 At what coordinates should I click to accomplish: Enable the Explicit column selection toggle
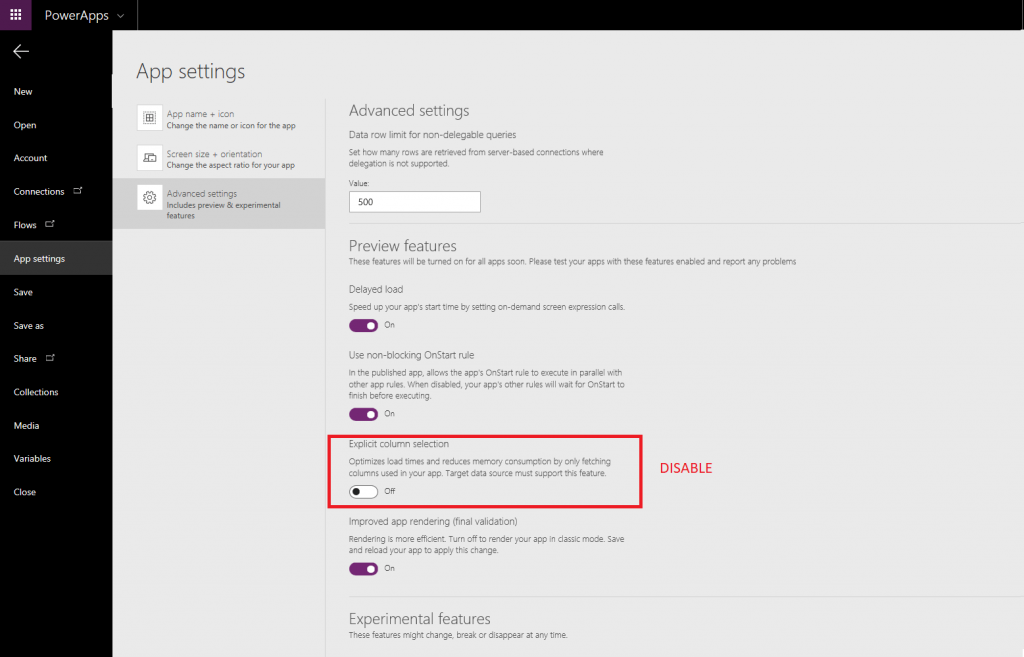click(x=363, y=491)
